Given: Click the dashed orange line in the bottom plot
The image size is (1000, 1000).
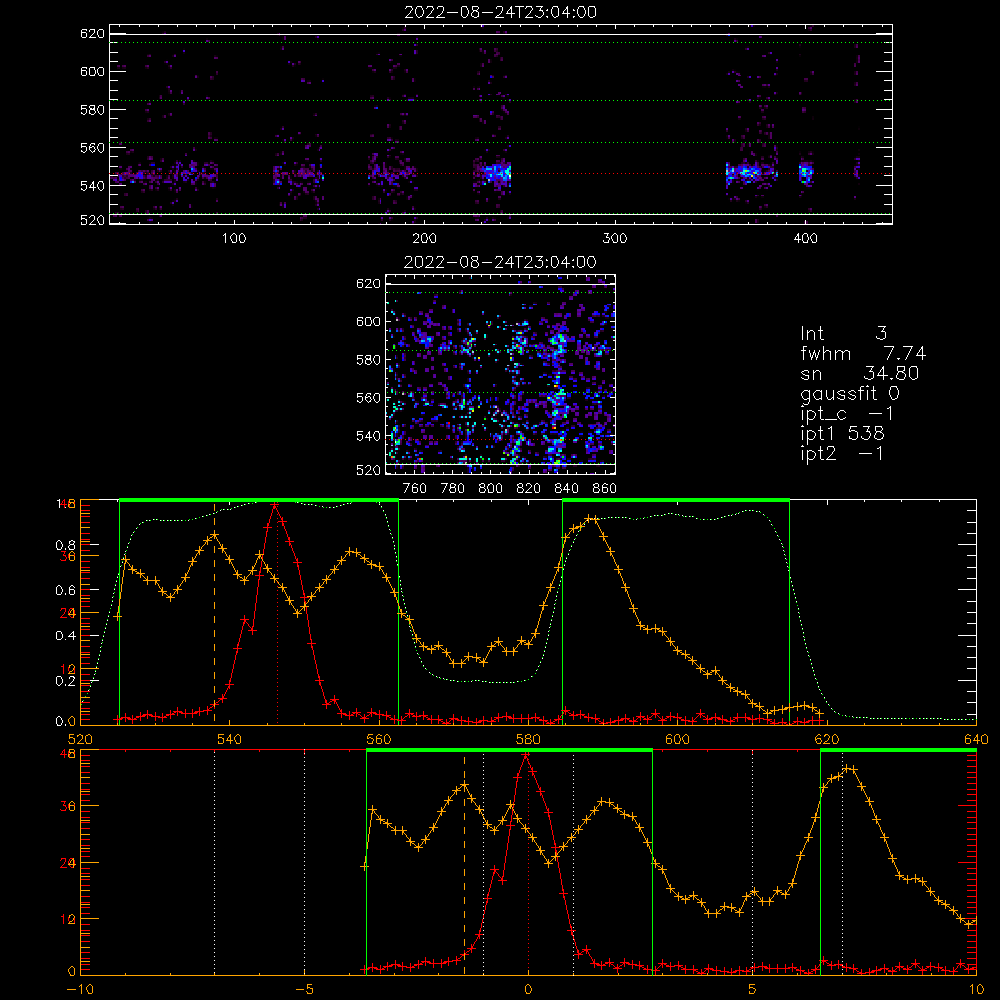Looking at the screenshot, I should pos(464,864).
